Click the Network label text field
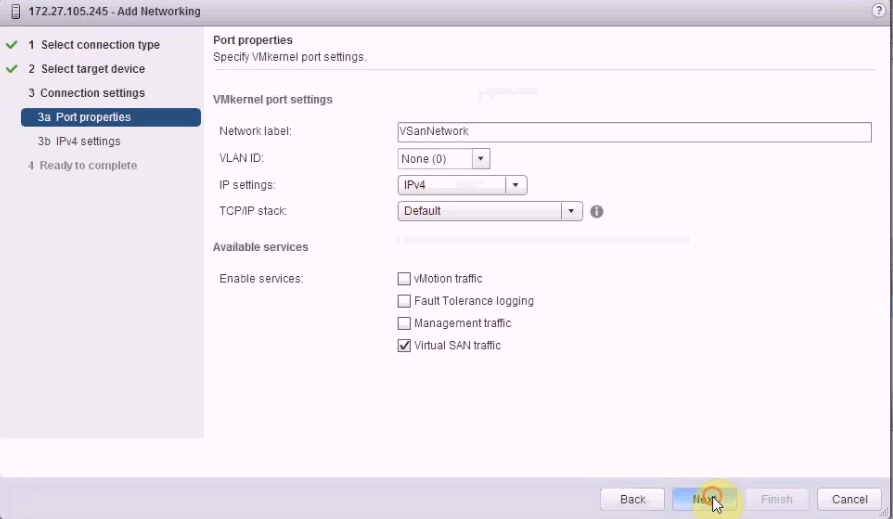This screenshot has height=519, width=893. point(634,132)
